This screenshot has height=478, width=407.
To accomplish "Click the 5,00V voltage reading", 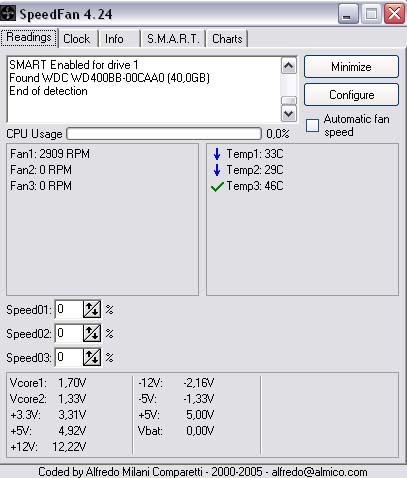I will tap(200, 415).
